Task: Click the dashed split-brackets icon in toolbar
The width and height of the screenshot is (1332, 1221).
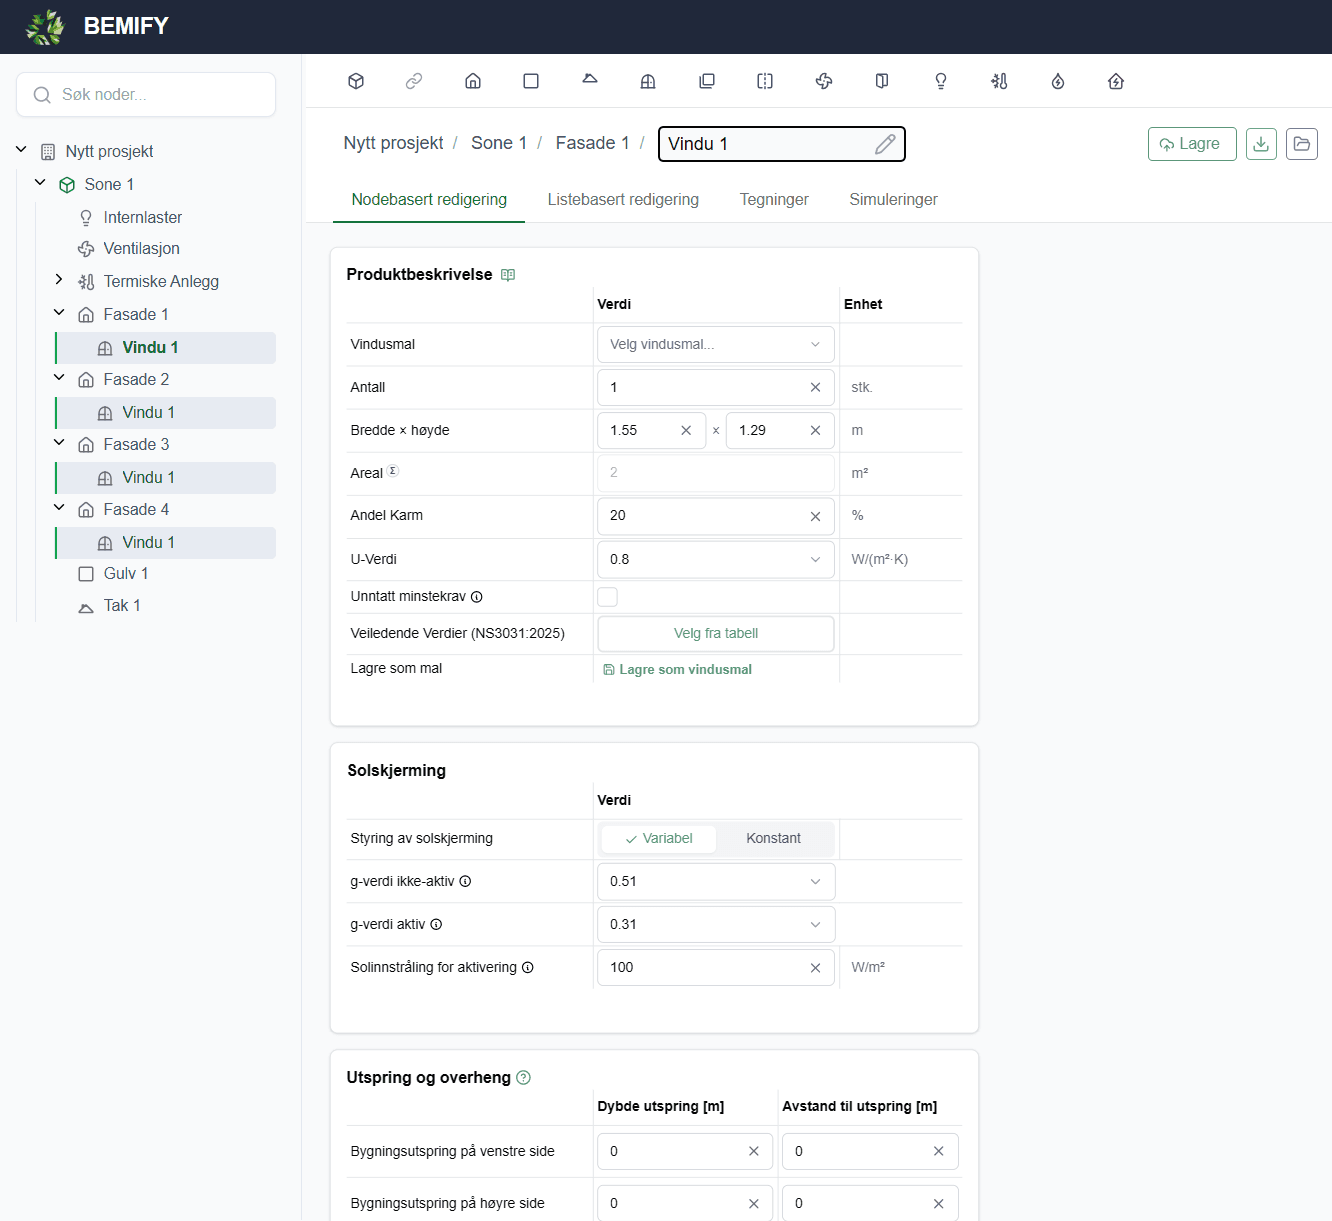Action: pyautogui.click(x=765, y=81)
